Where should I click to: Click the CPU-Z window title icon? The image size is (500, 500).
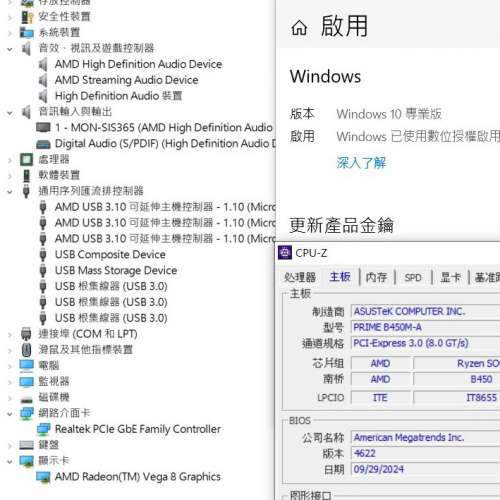[x=285, y=253]
